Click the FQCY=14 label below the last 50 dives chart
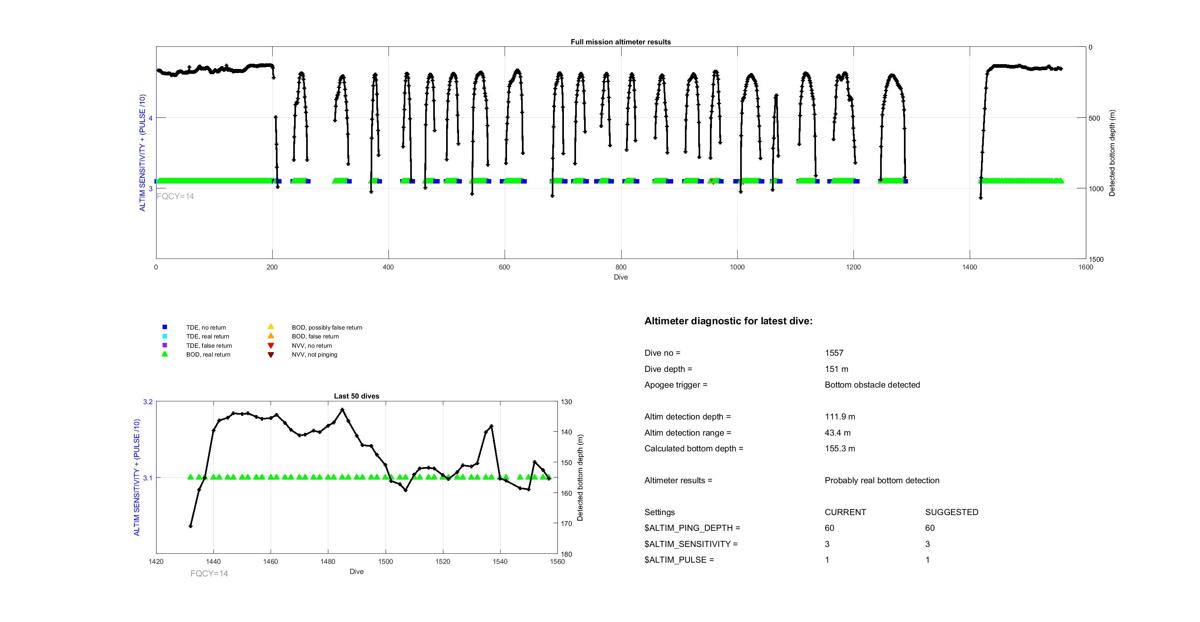Viewport: 1200px width, 622px height. click(x=209, y=574)
